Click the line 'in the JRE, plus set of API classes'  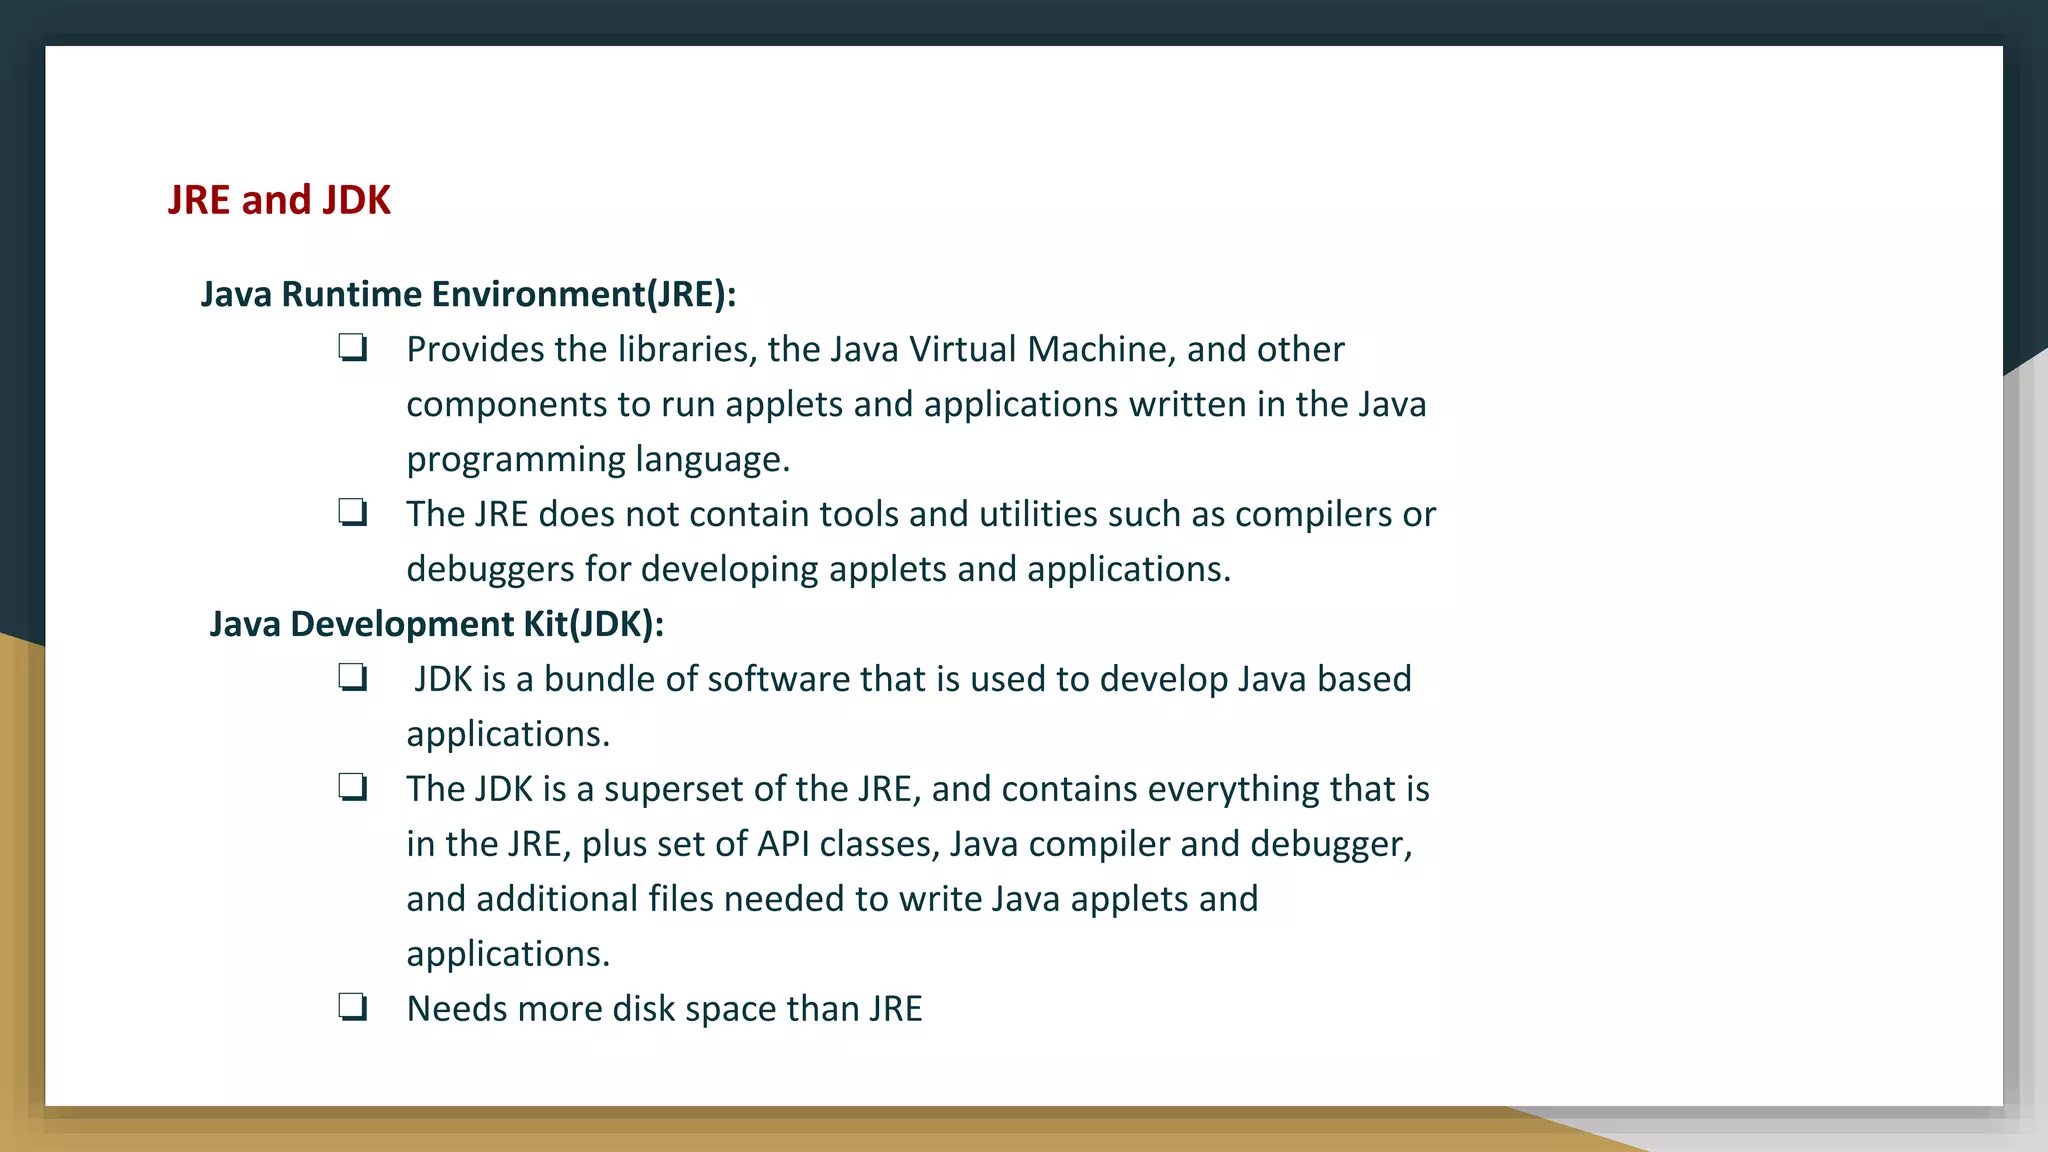click(x=910, y=844)
